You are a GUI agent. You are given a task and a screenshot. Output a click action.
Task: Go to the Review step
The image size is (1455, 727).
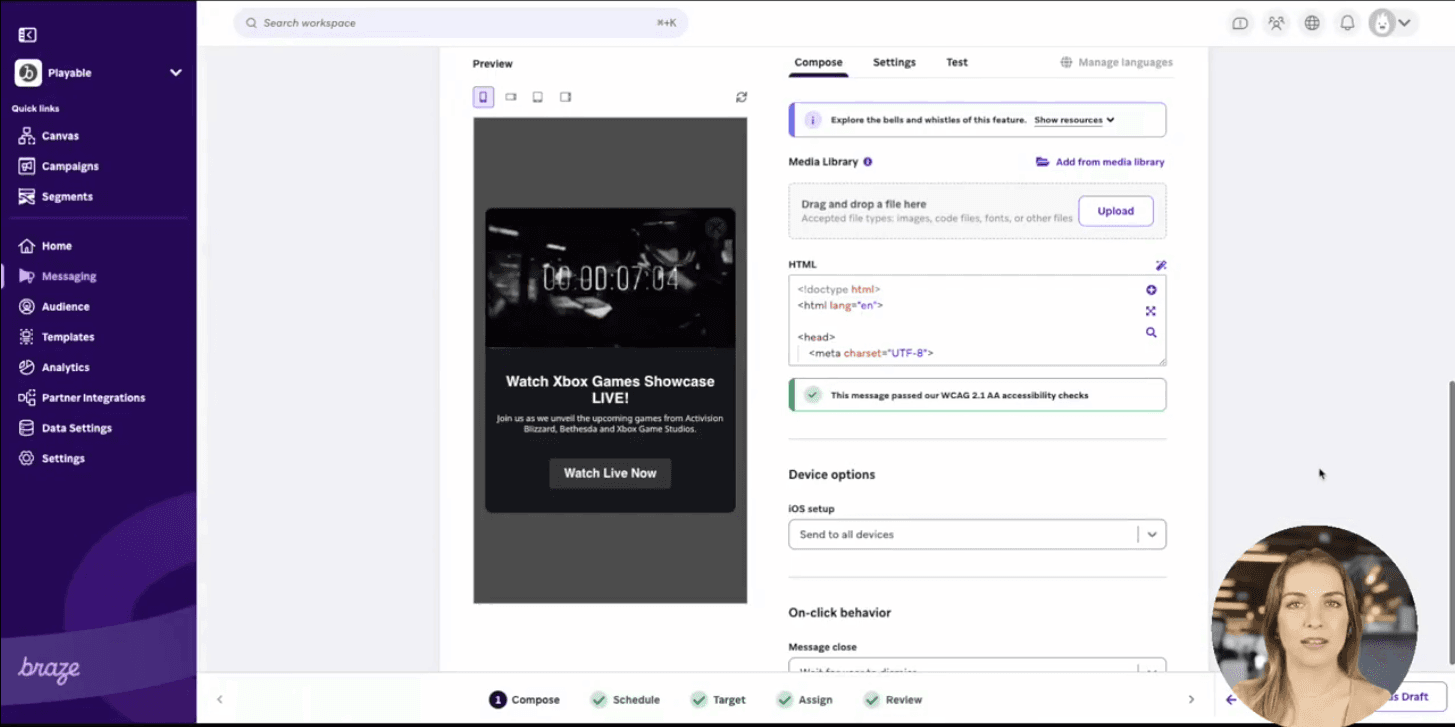[x=893, y=700]
